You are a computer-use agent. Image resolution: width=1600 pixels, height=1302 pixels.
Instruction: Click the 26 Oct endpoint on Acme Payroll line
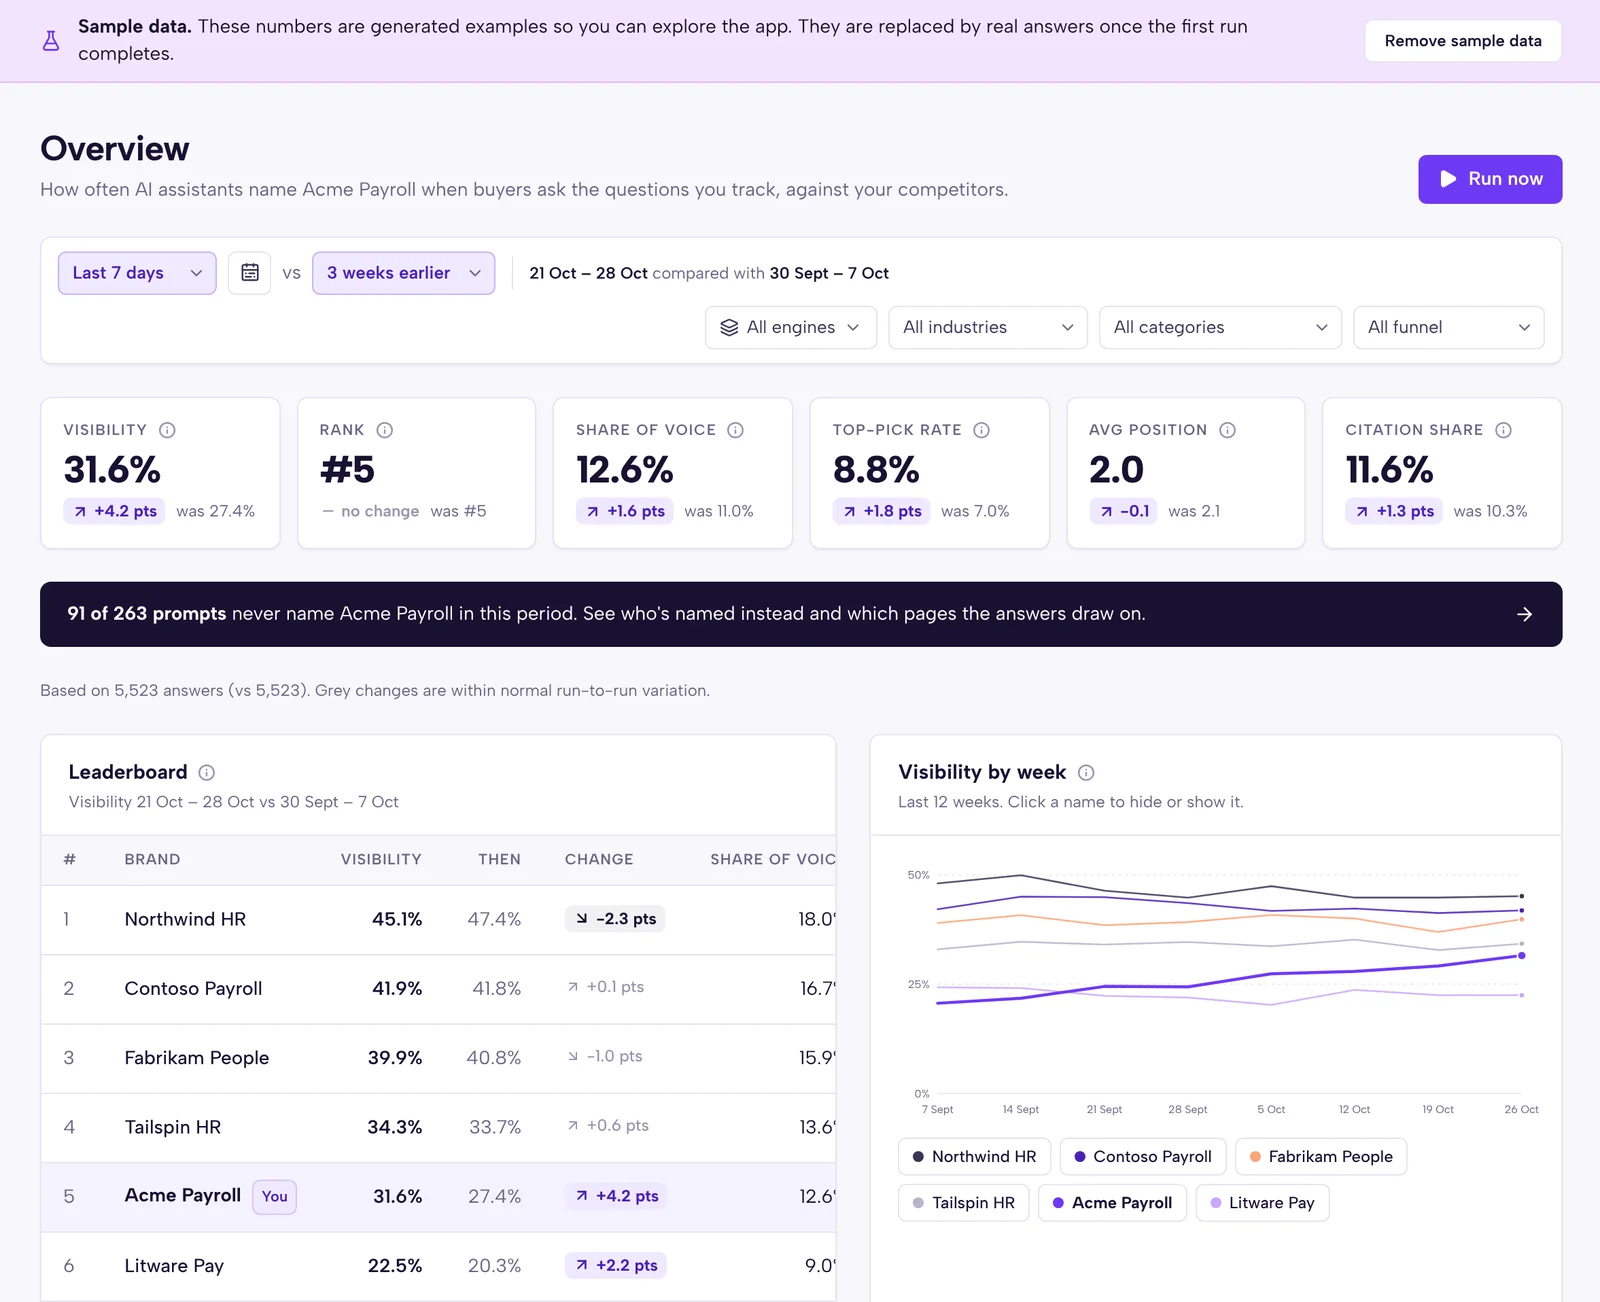1522,956
